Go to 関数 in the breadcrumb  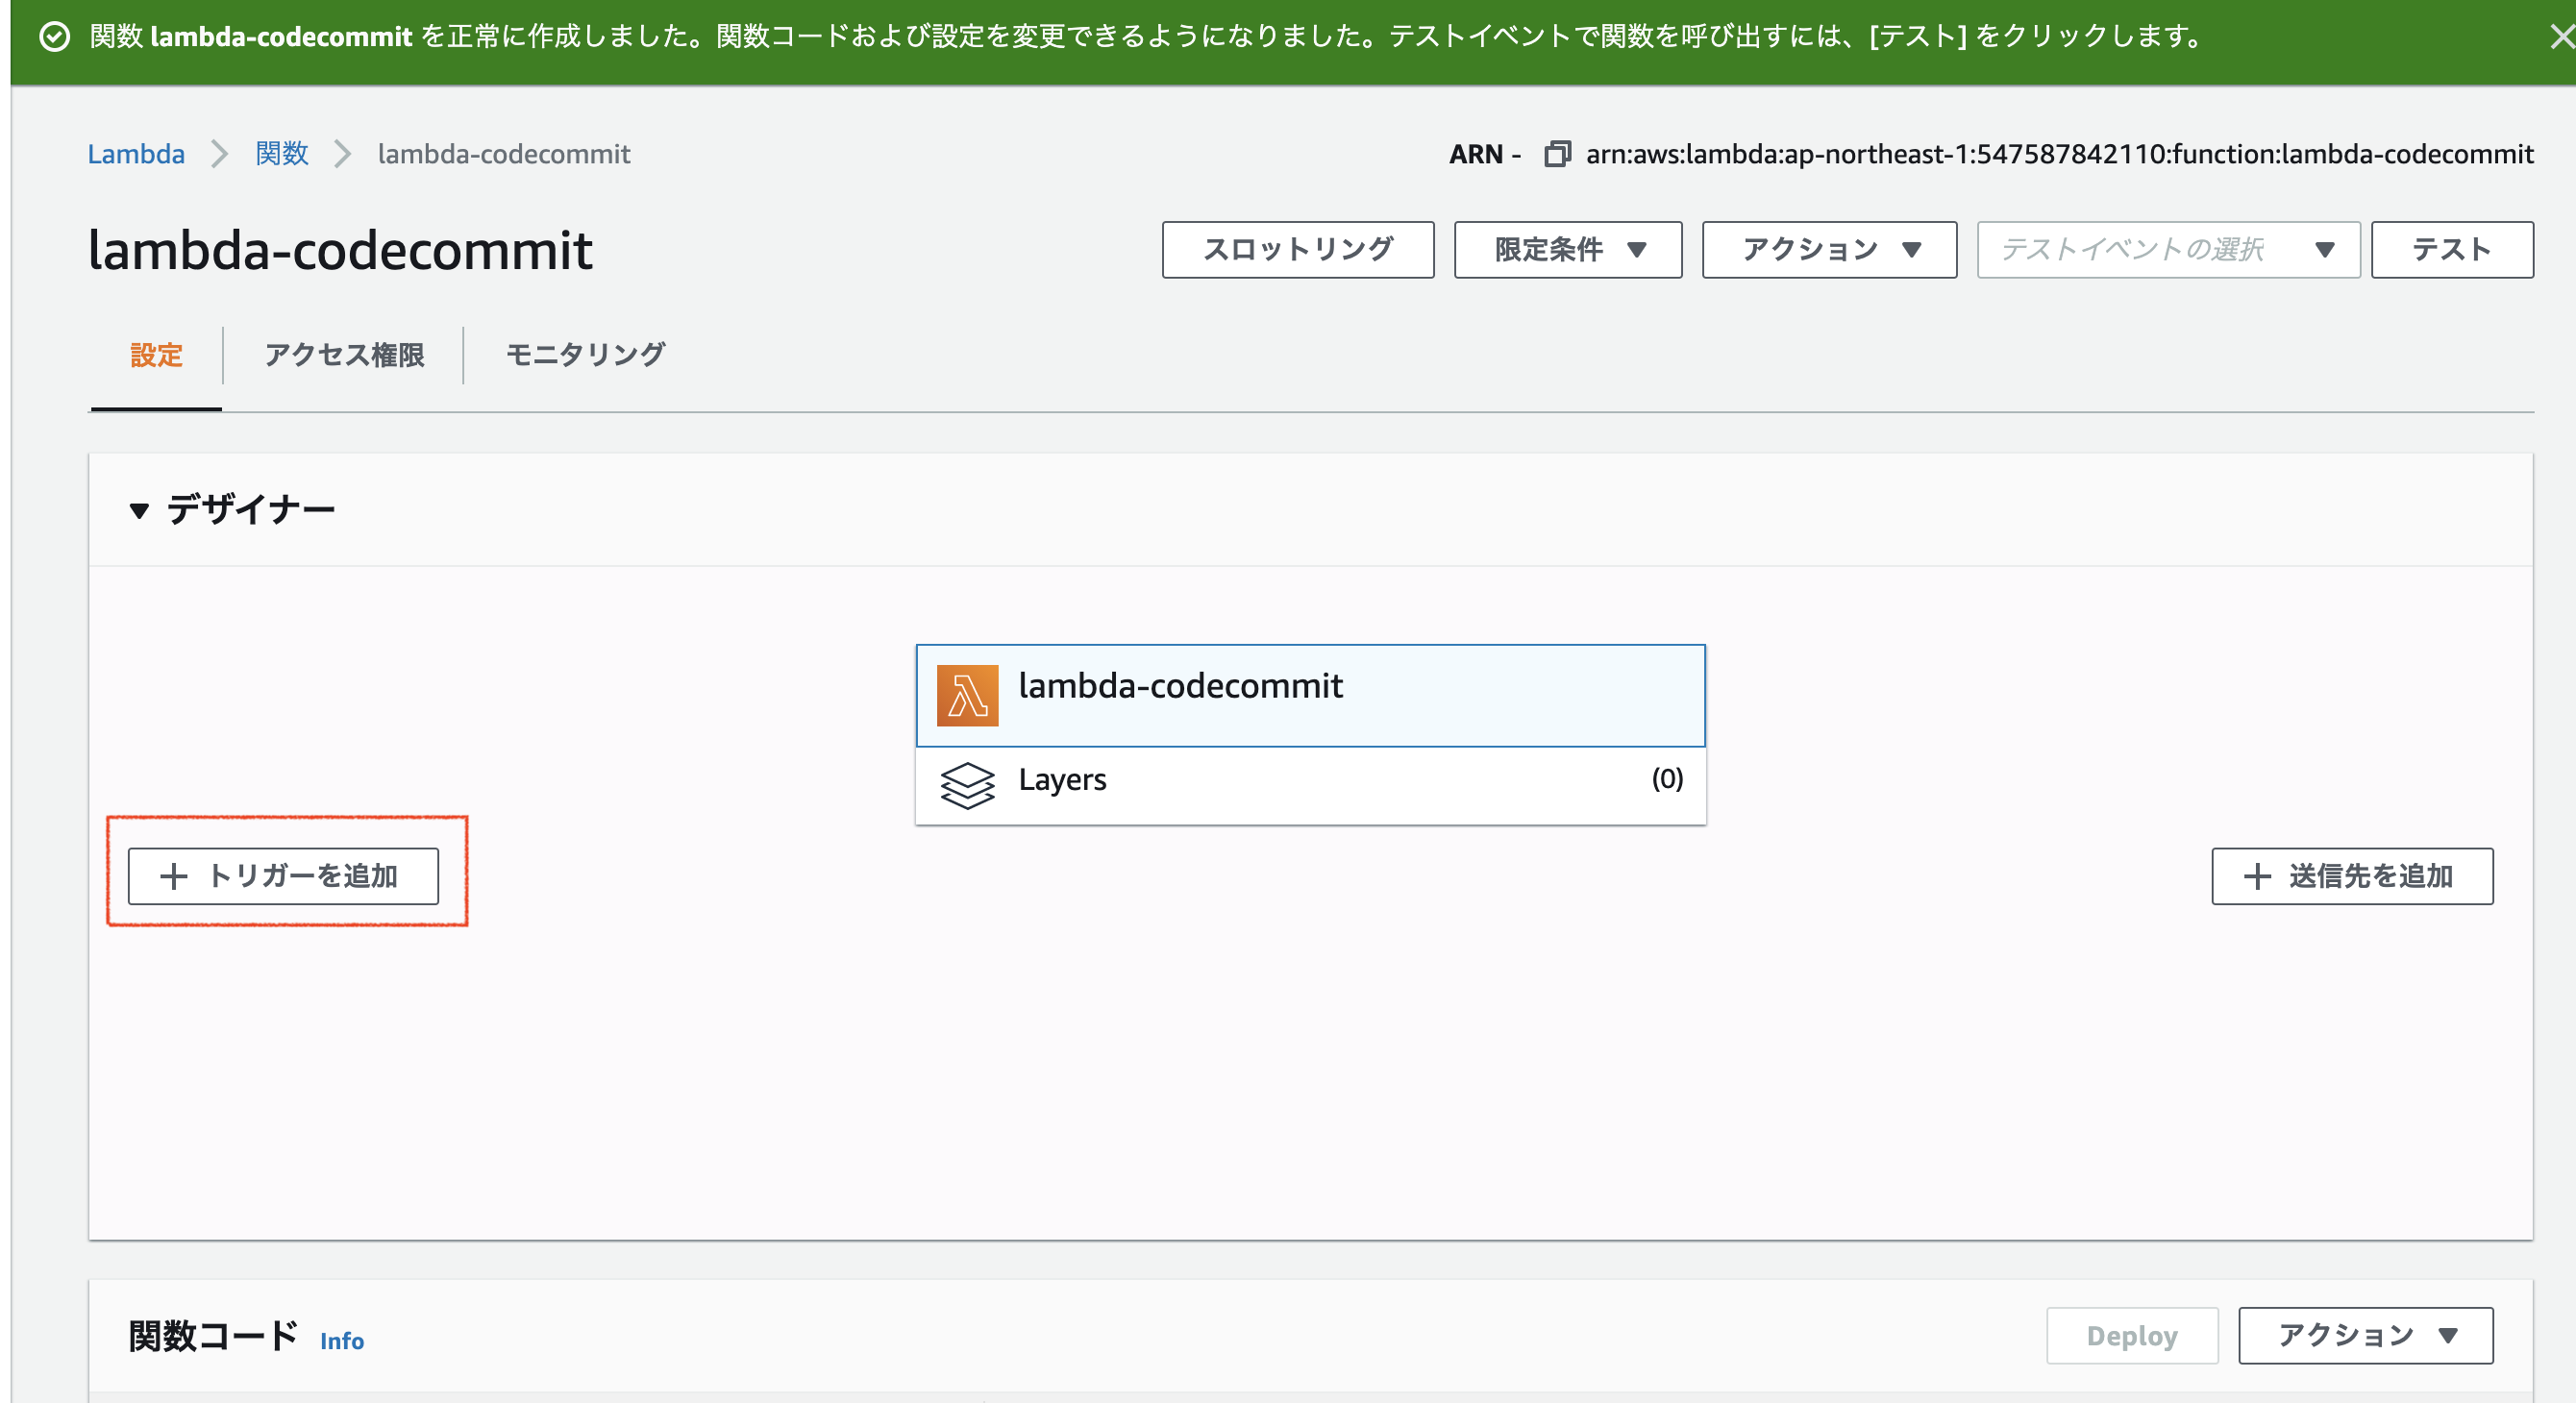282,154
